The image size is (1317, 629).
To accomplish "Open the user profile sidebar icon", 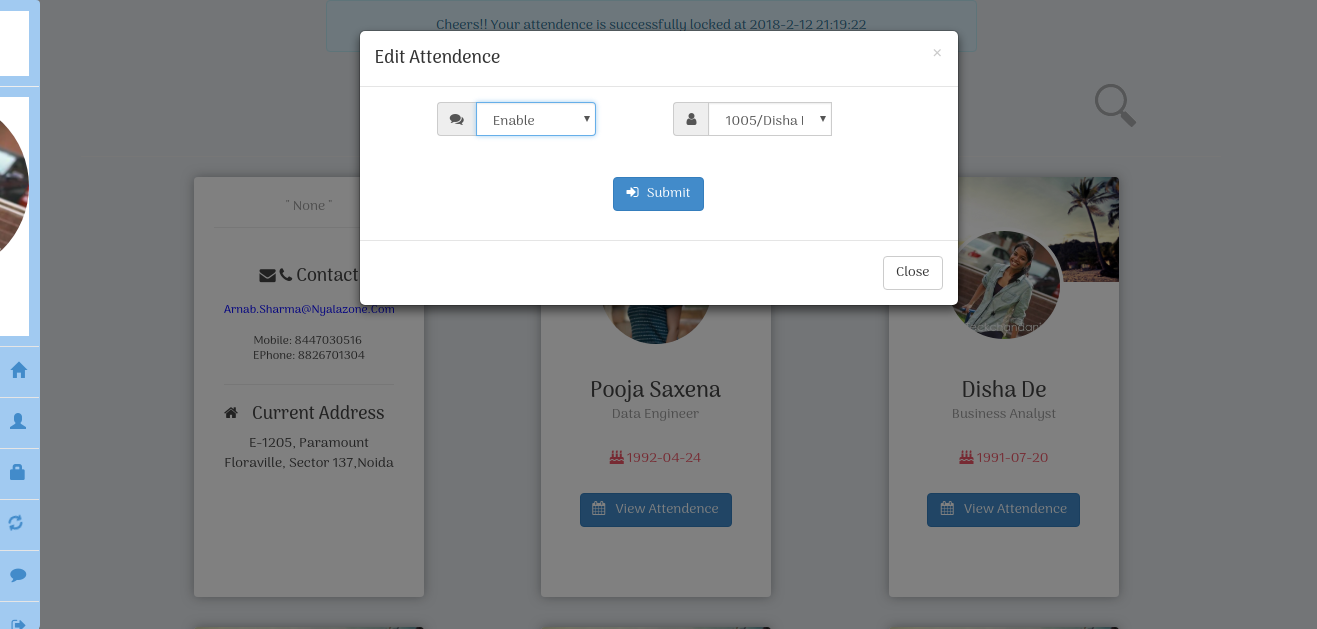I will tap(18, 422).
